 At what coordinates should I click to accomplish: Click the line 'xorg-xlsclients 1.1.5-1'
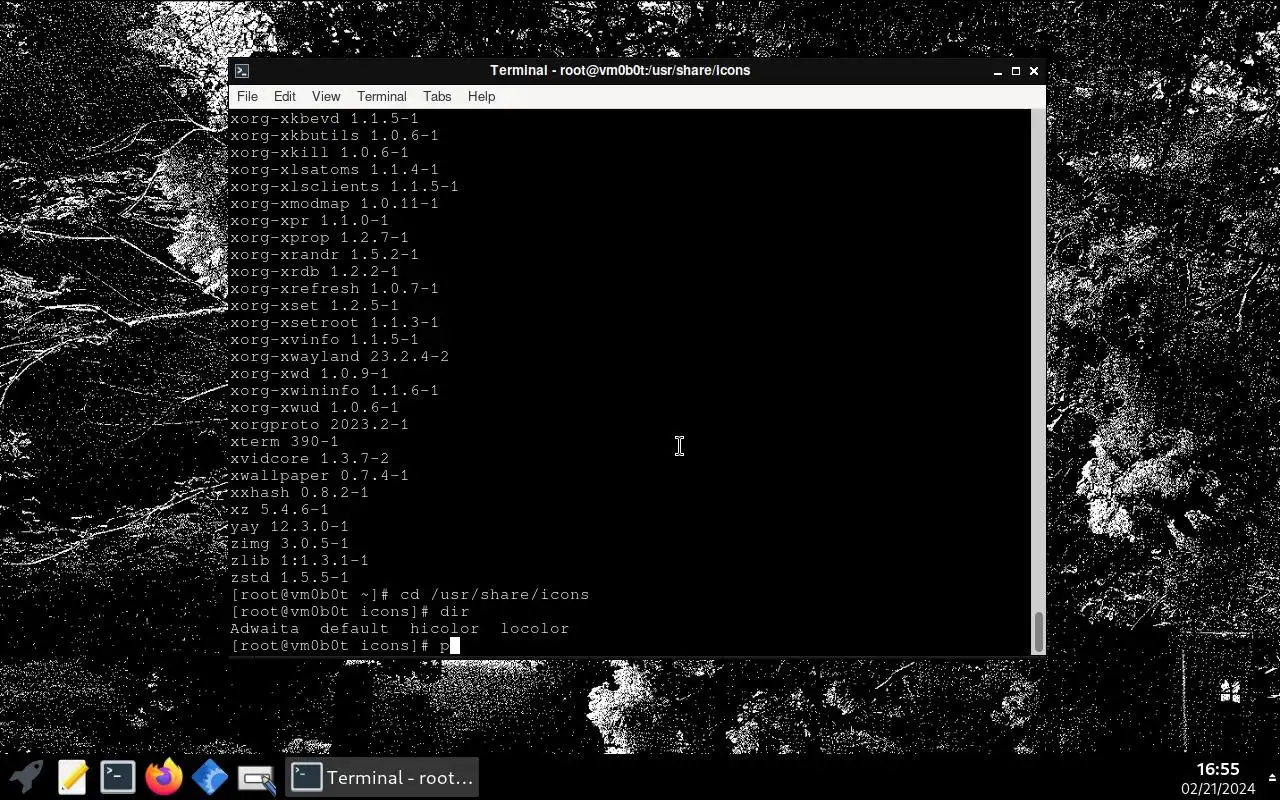pyautogui.click(x=344, y=186)
